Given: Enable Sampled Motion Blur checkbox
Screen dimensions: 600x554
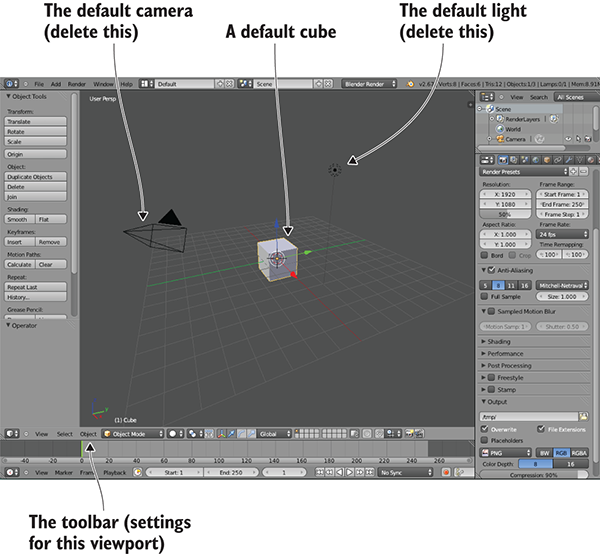Looking at the screenshot, I should [x=492, y=311].
